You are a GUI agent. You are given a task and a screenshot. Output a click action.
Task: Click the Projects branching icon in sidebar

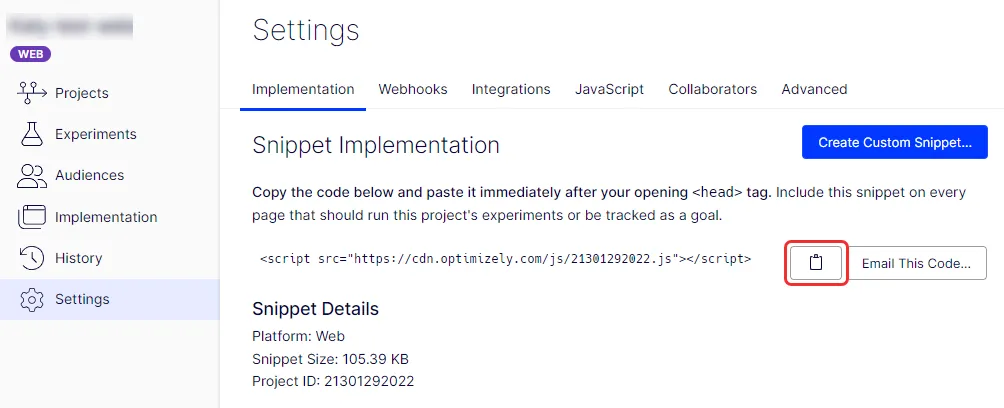(x=31, y=93)
